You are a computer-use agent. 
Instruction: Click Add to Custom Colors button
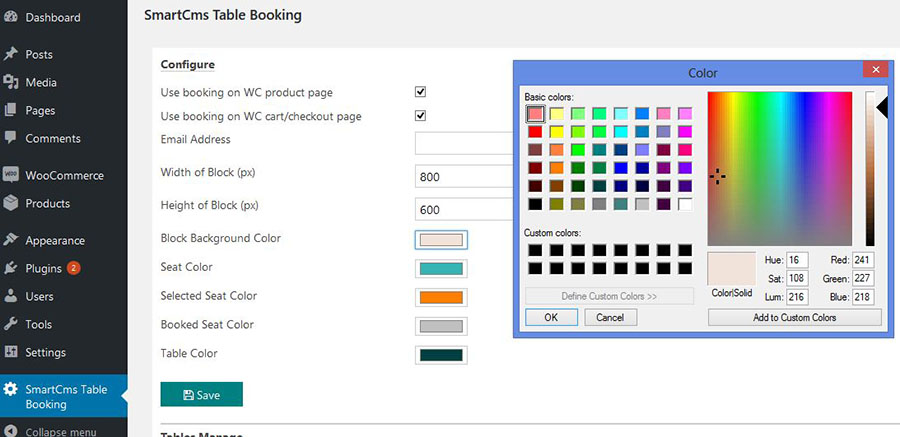pyautogui.click(x=794, y=317)
